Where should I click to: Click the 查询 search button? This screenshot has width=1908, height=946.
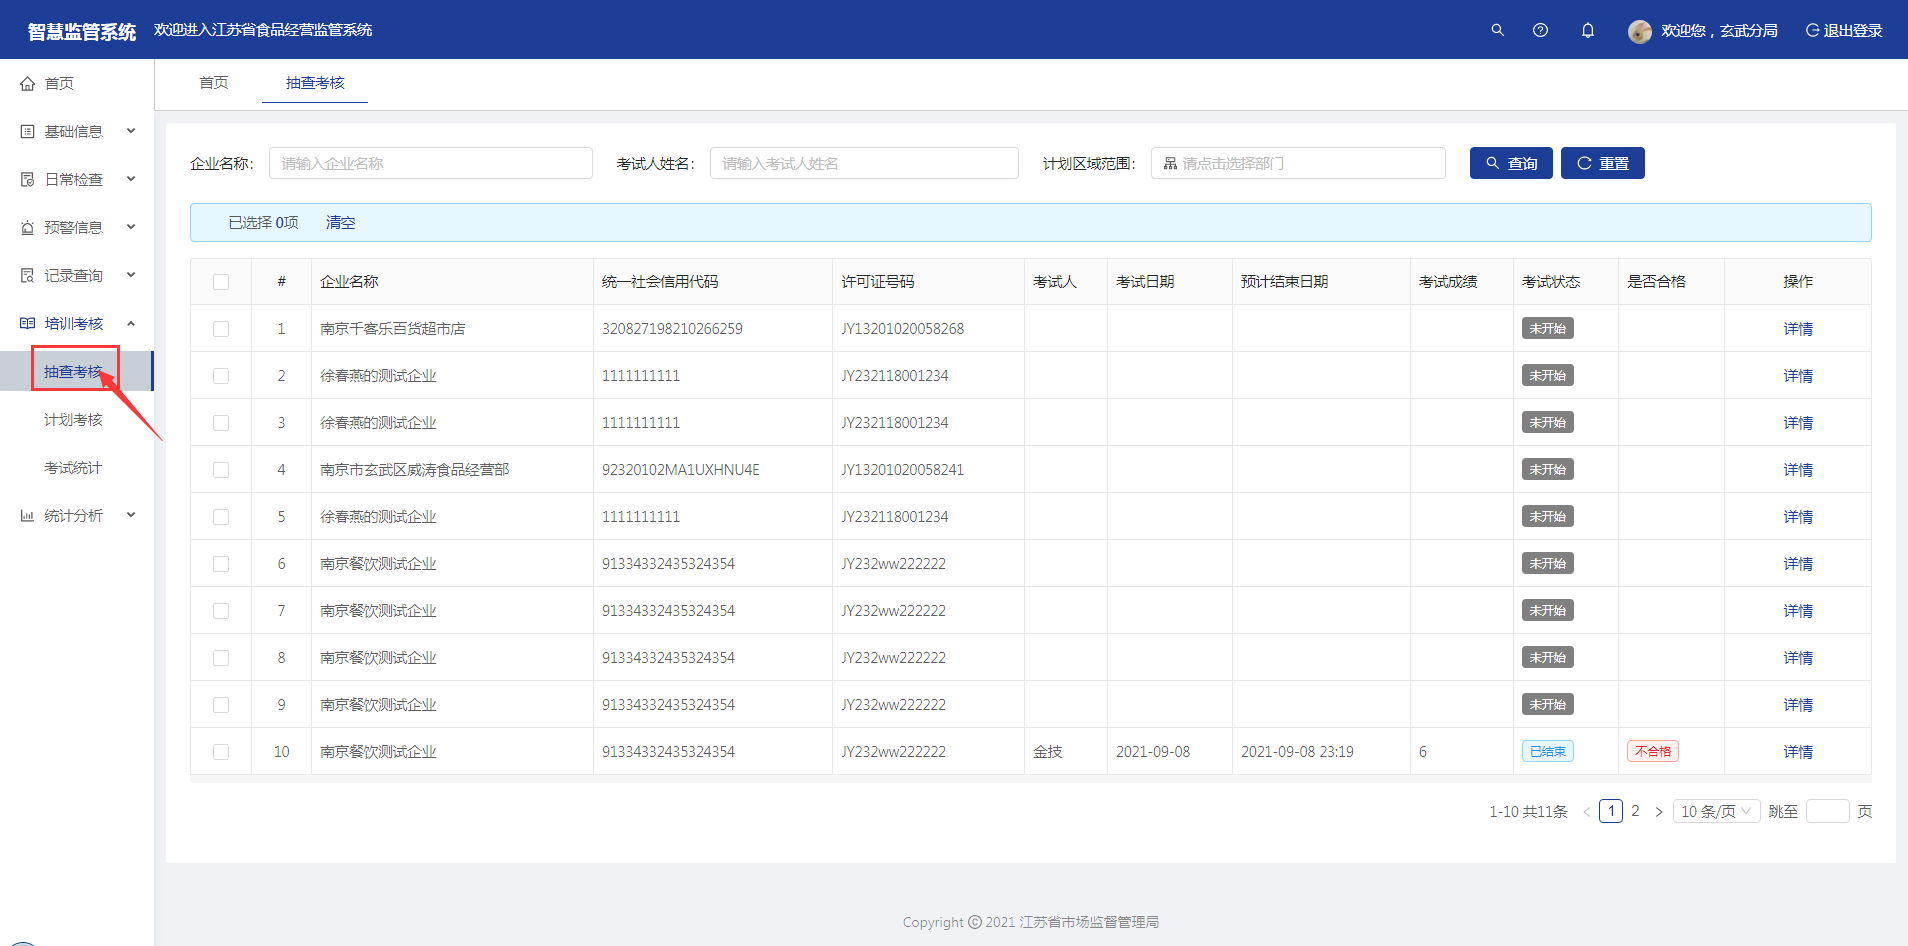click(x=1510, y=163)
